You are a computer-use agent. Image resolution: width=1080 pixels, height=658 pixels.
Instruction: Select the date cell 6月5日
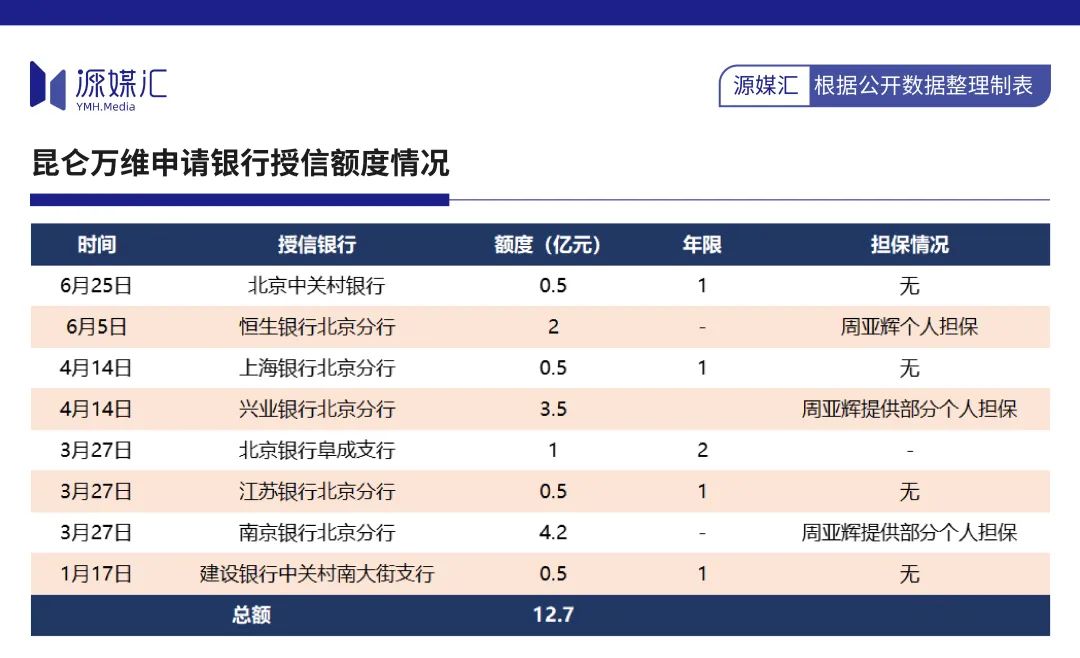pos(96,327)
